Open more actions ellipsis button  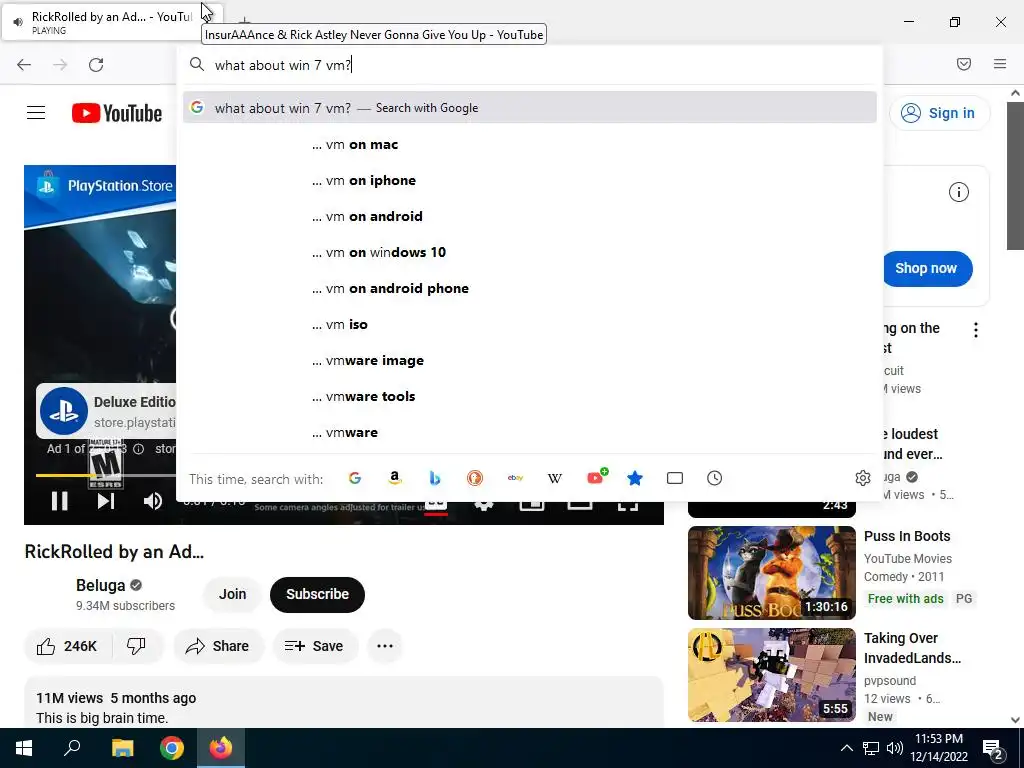click(x=385, y=646)
